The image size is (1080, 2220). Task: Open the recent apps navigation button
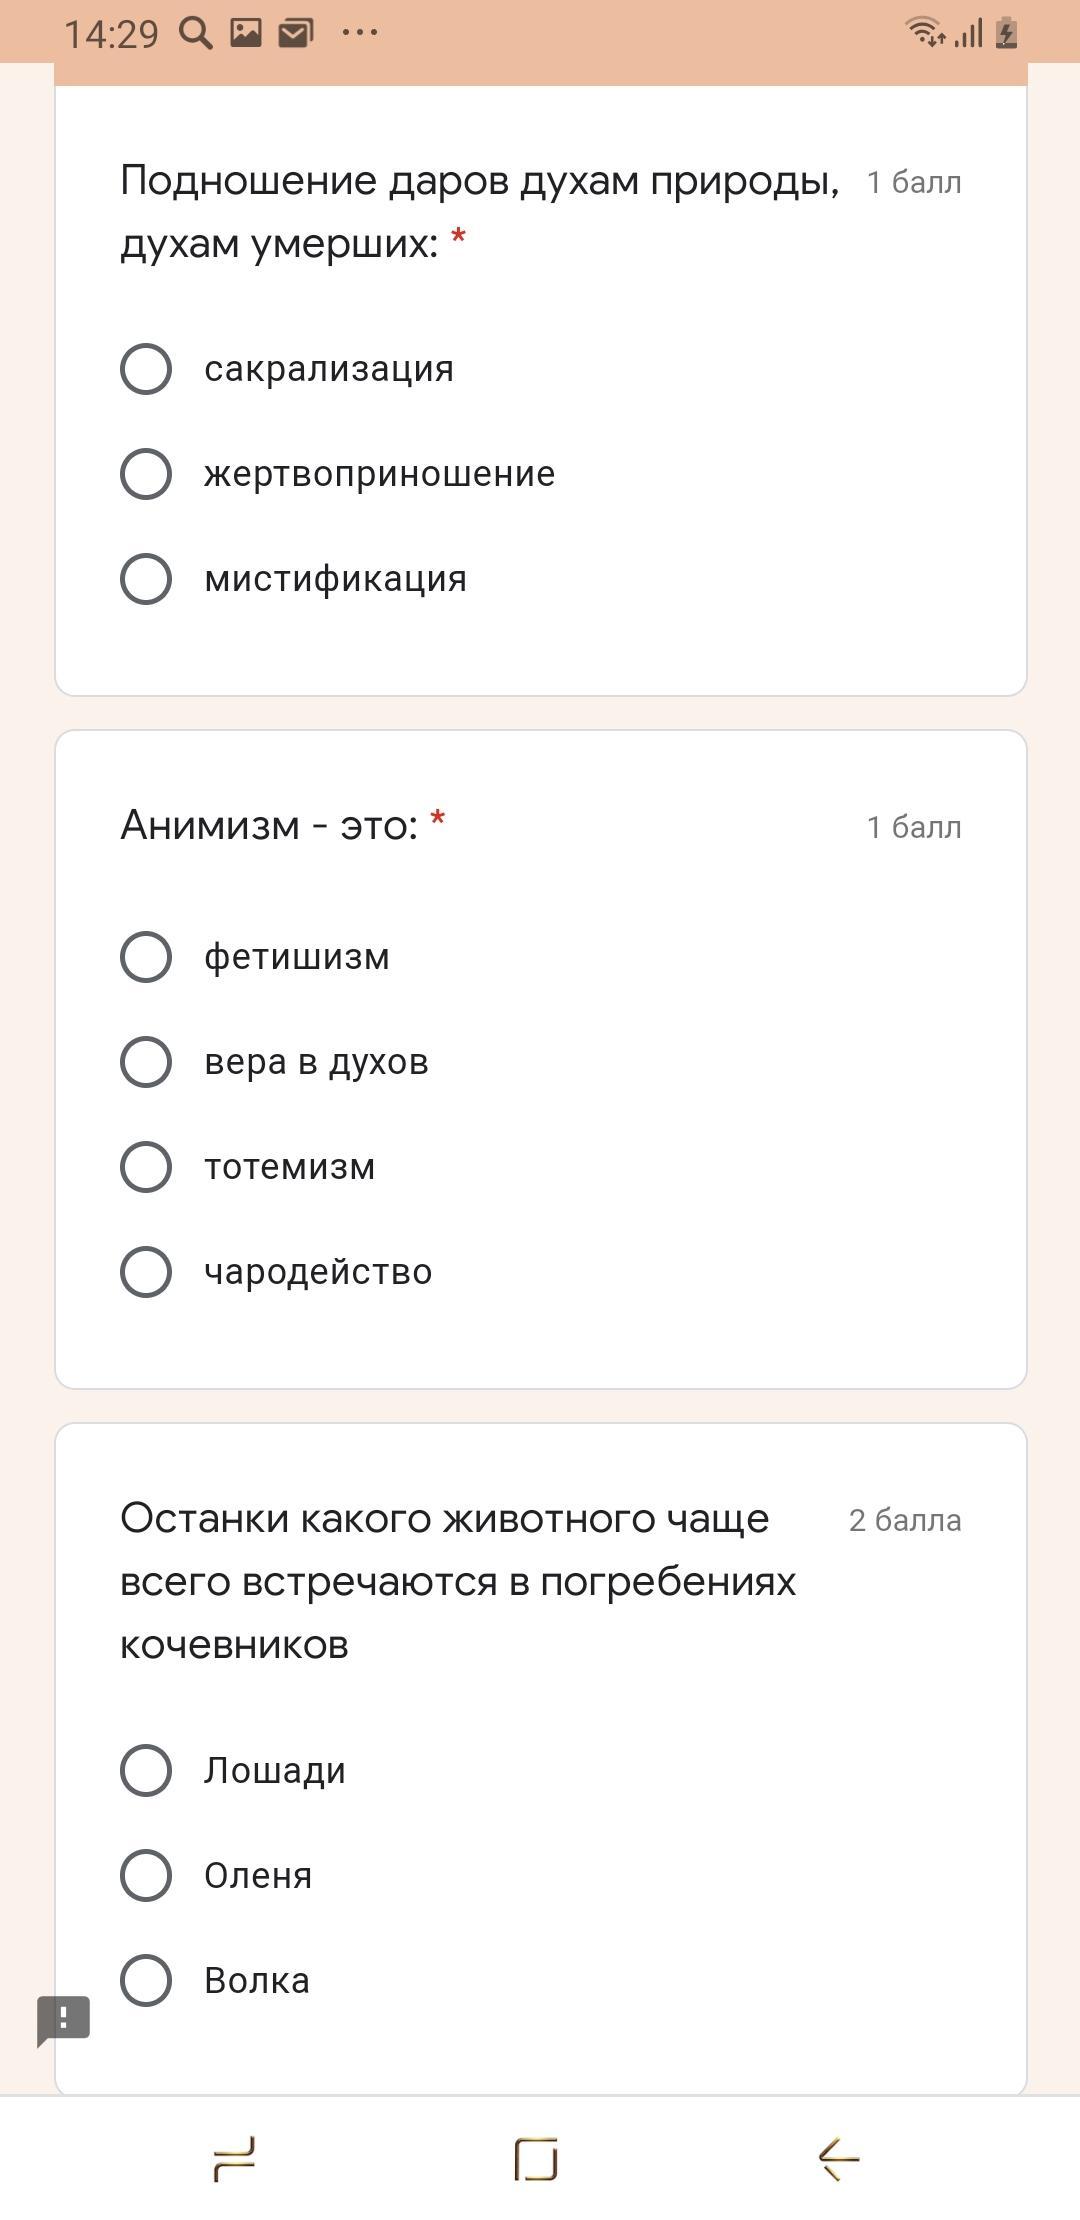click(x=236, y=2158)
